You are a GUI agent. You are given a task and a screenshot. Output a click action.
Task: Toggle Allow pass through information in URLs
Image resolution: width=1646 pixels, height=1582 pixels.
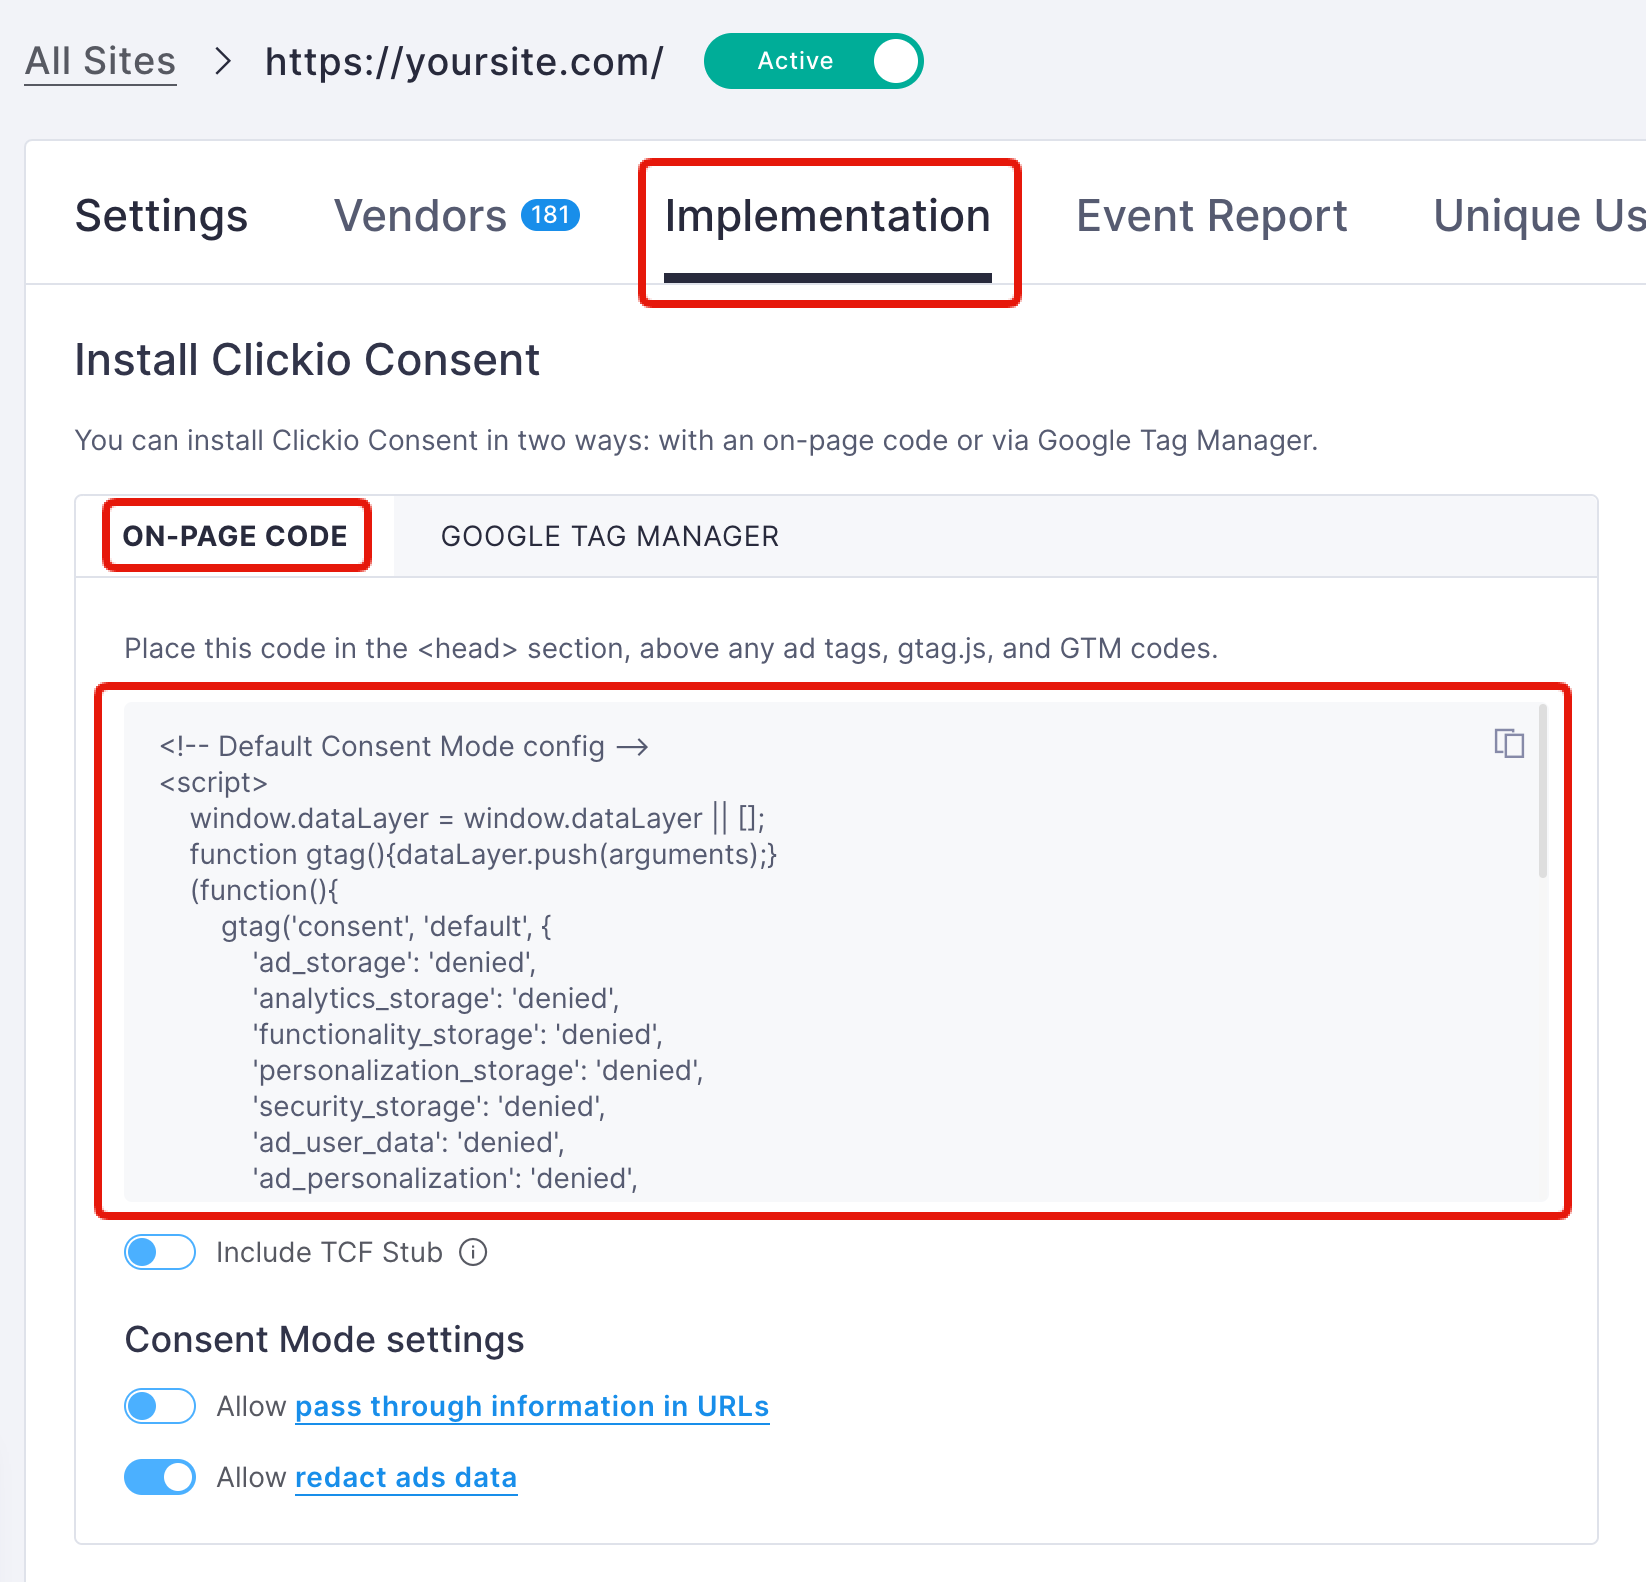point(160,1406)
